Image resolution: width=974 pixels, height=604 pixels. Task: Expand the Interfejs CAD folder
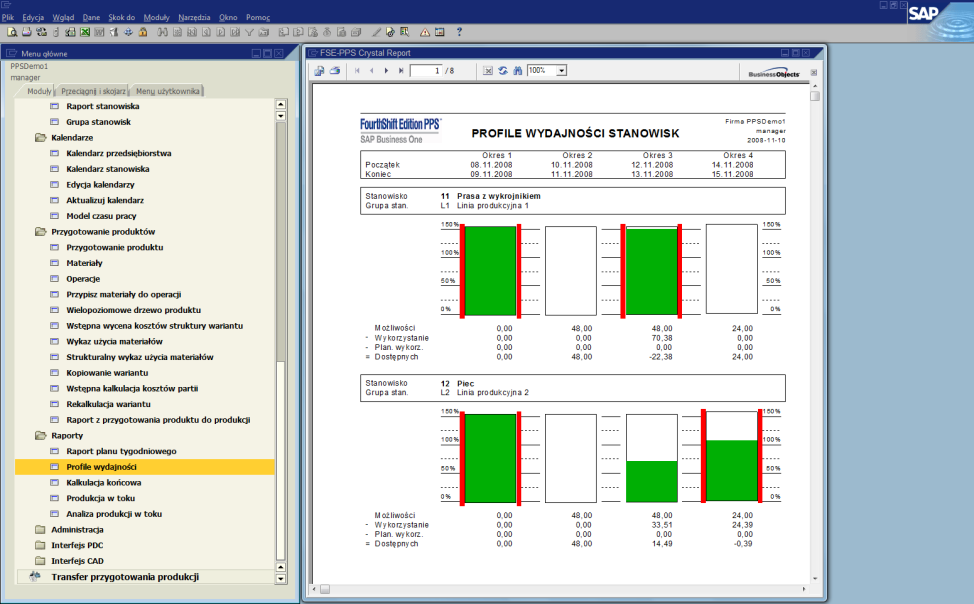point(41,561)
